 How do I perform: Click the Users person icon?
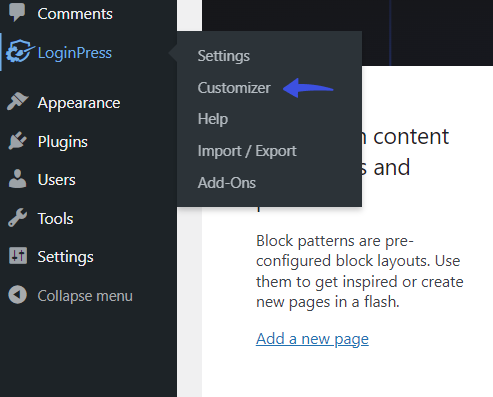17,179
